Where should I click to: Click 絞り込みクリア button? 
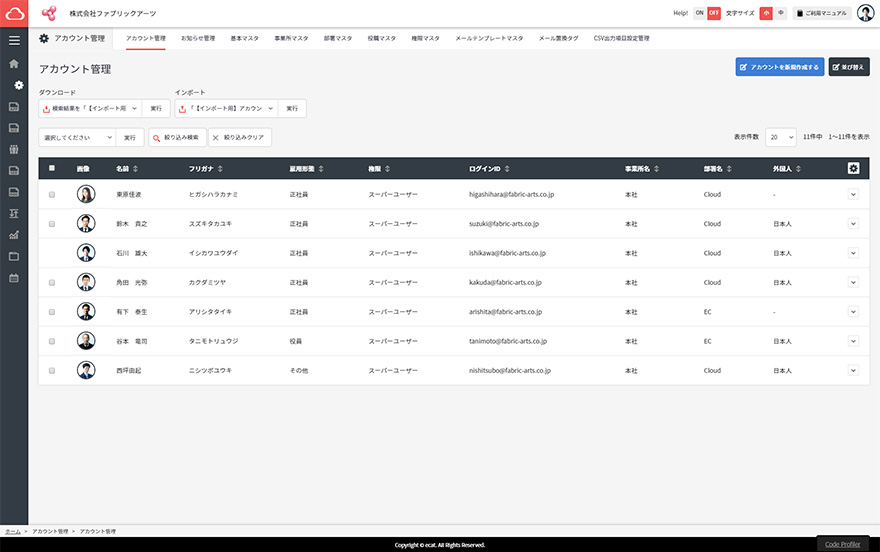click(x=240, y=137)
